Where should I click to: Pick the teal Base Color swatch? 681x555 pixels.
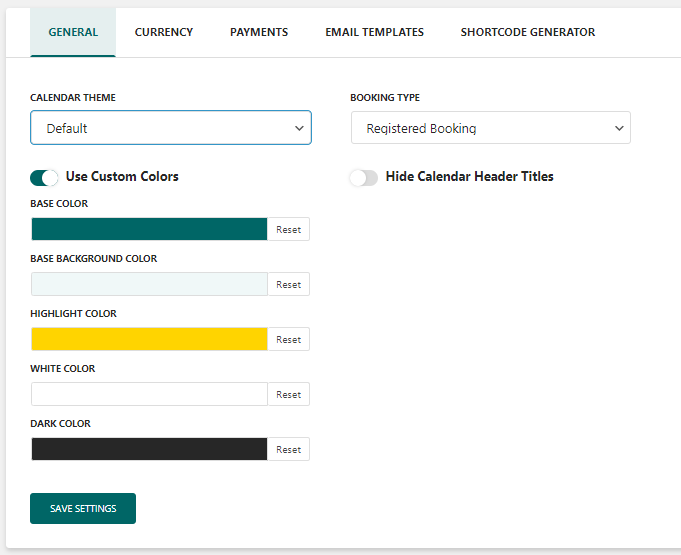point(149,229)
